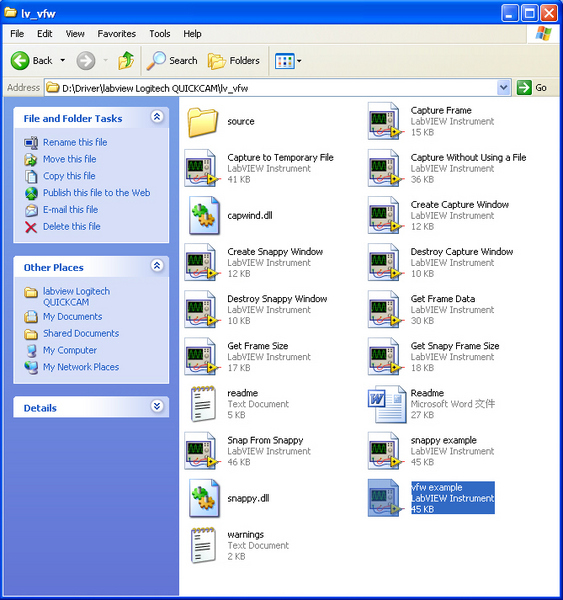Click the Forward navigation arrow
This screenshot has width=563, height=600.
(x=86, y=60)
